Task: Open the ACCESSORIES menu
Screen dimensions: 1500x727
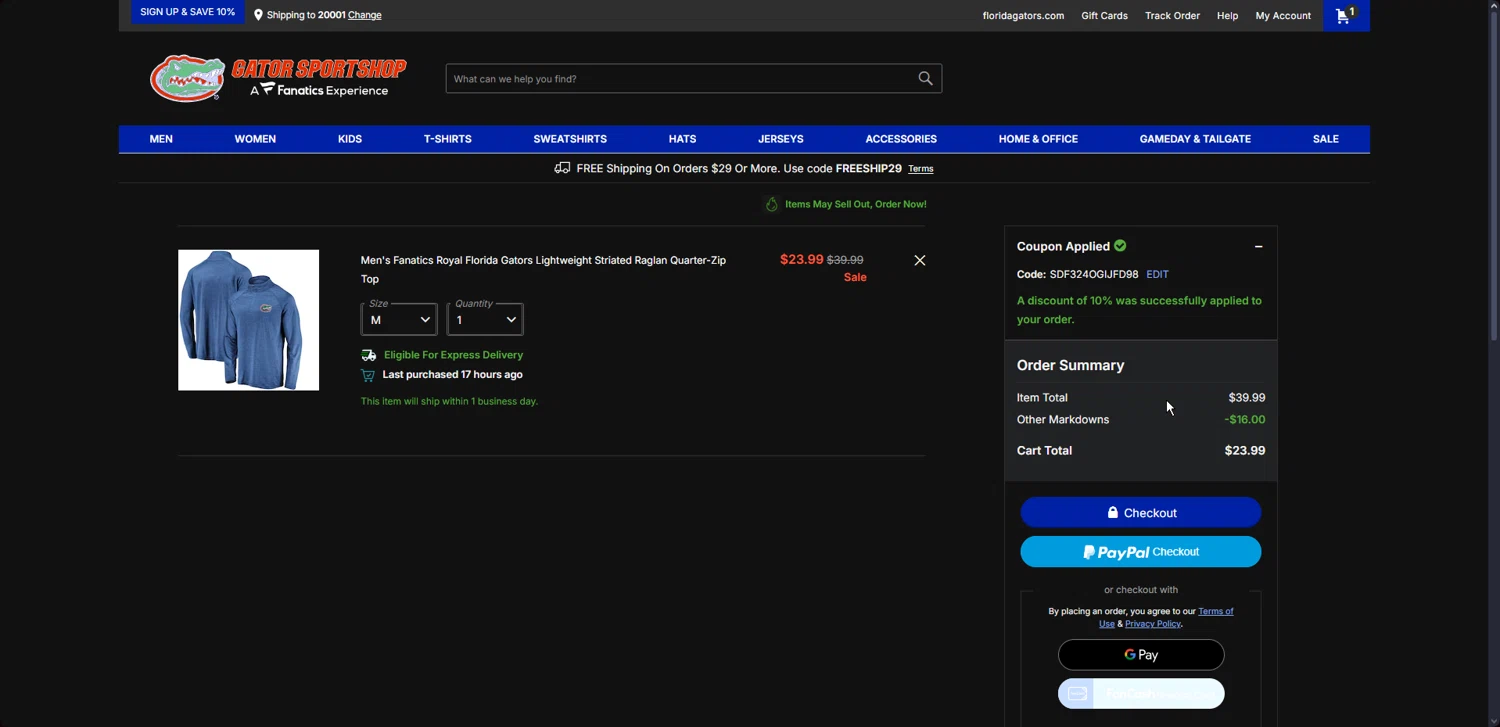Action: pos(901,139)
